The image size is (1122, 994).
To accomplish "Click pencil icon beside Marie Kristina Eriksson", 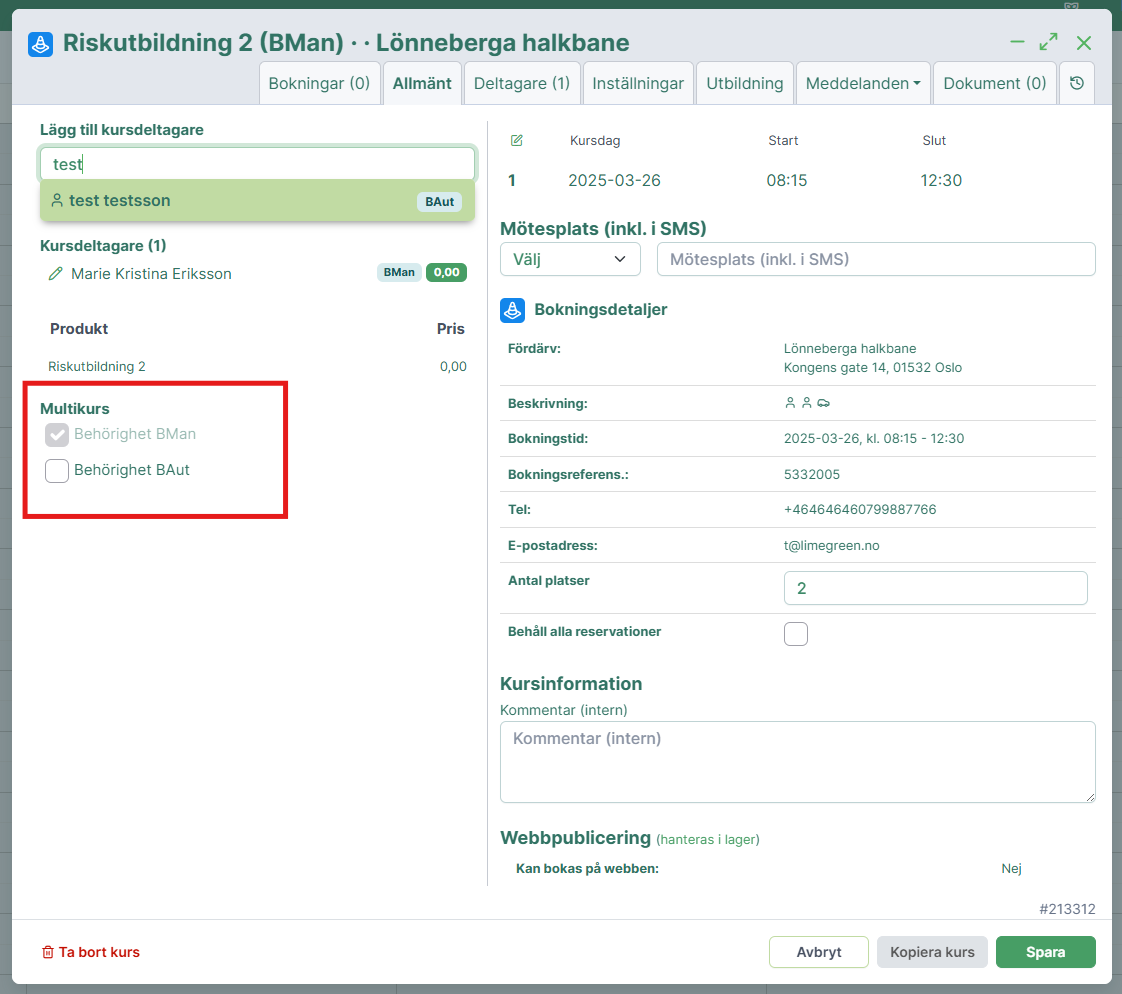I will 55,273.
